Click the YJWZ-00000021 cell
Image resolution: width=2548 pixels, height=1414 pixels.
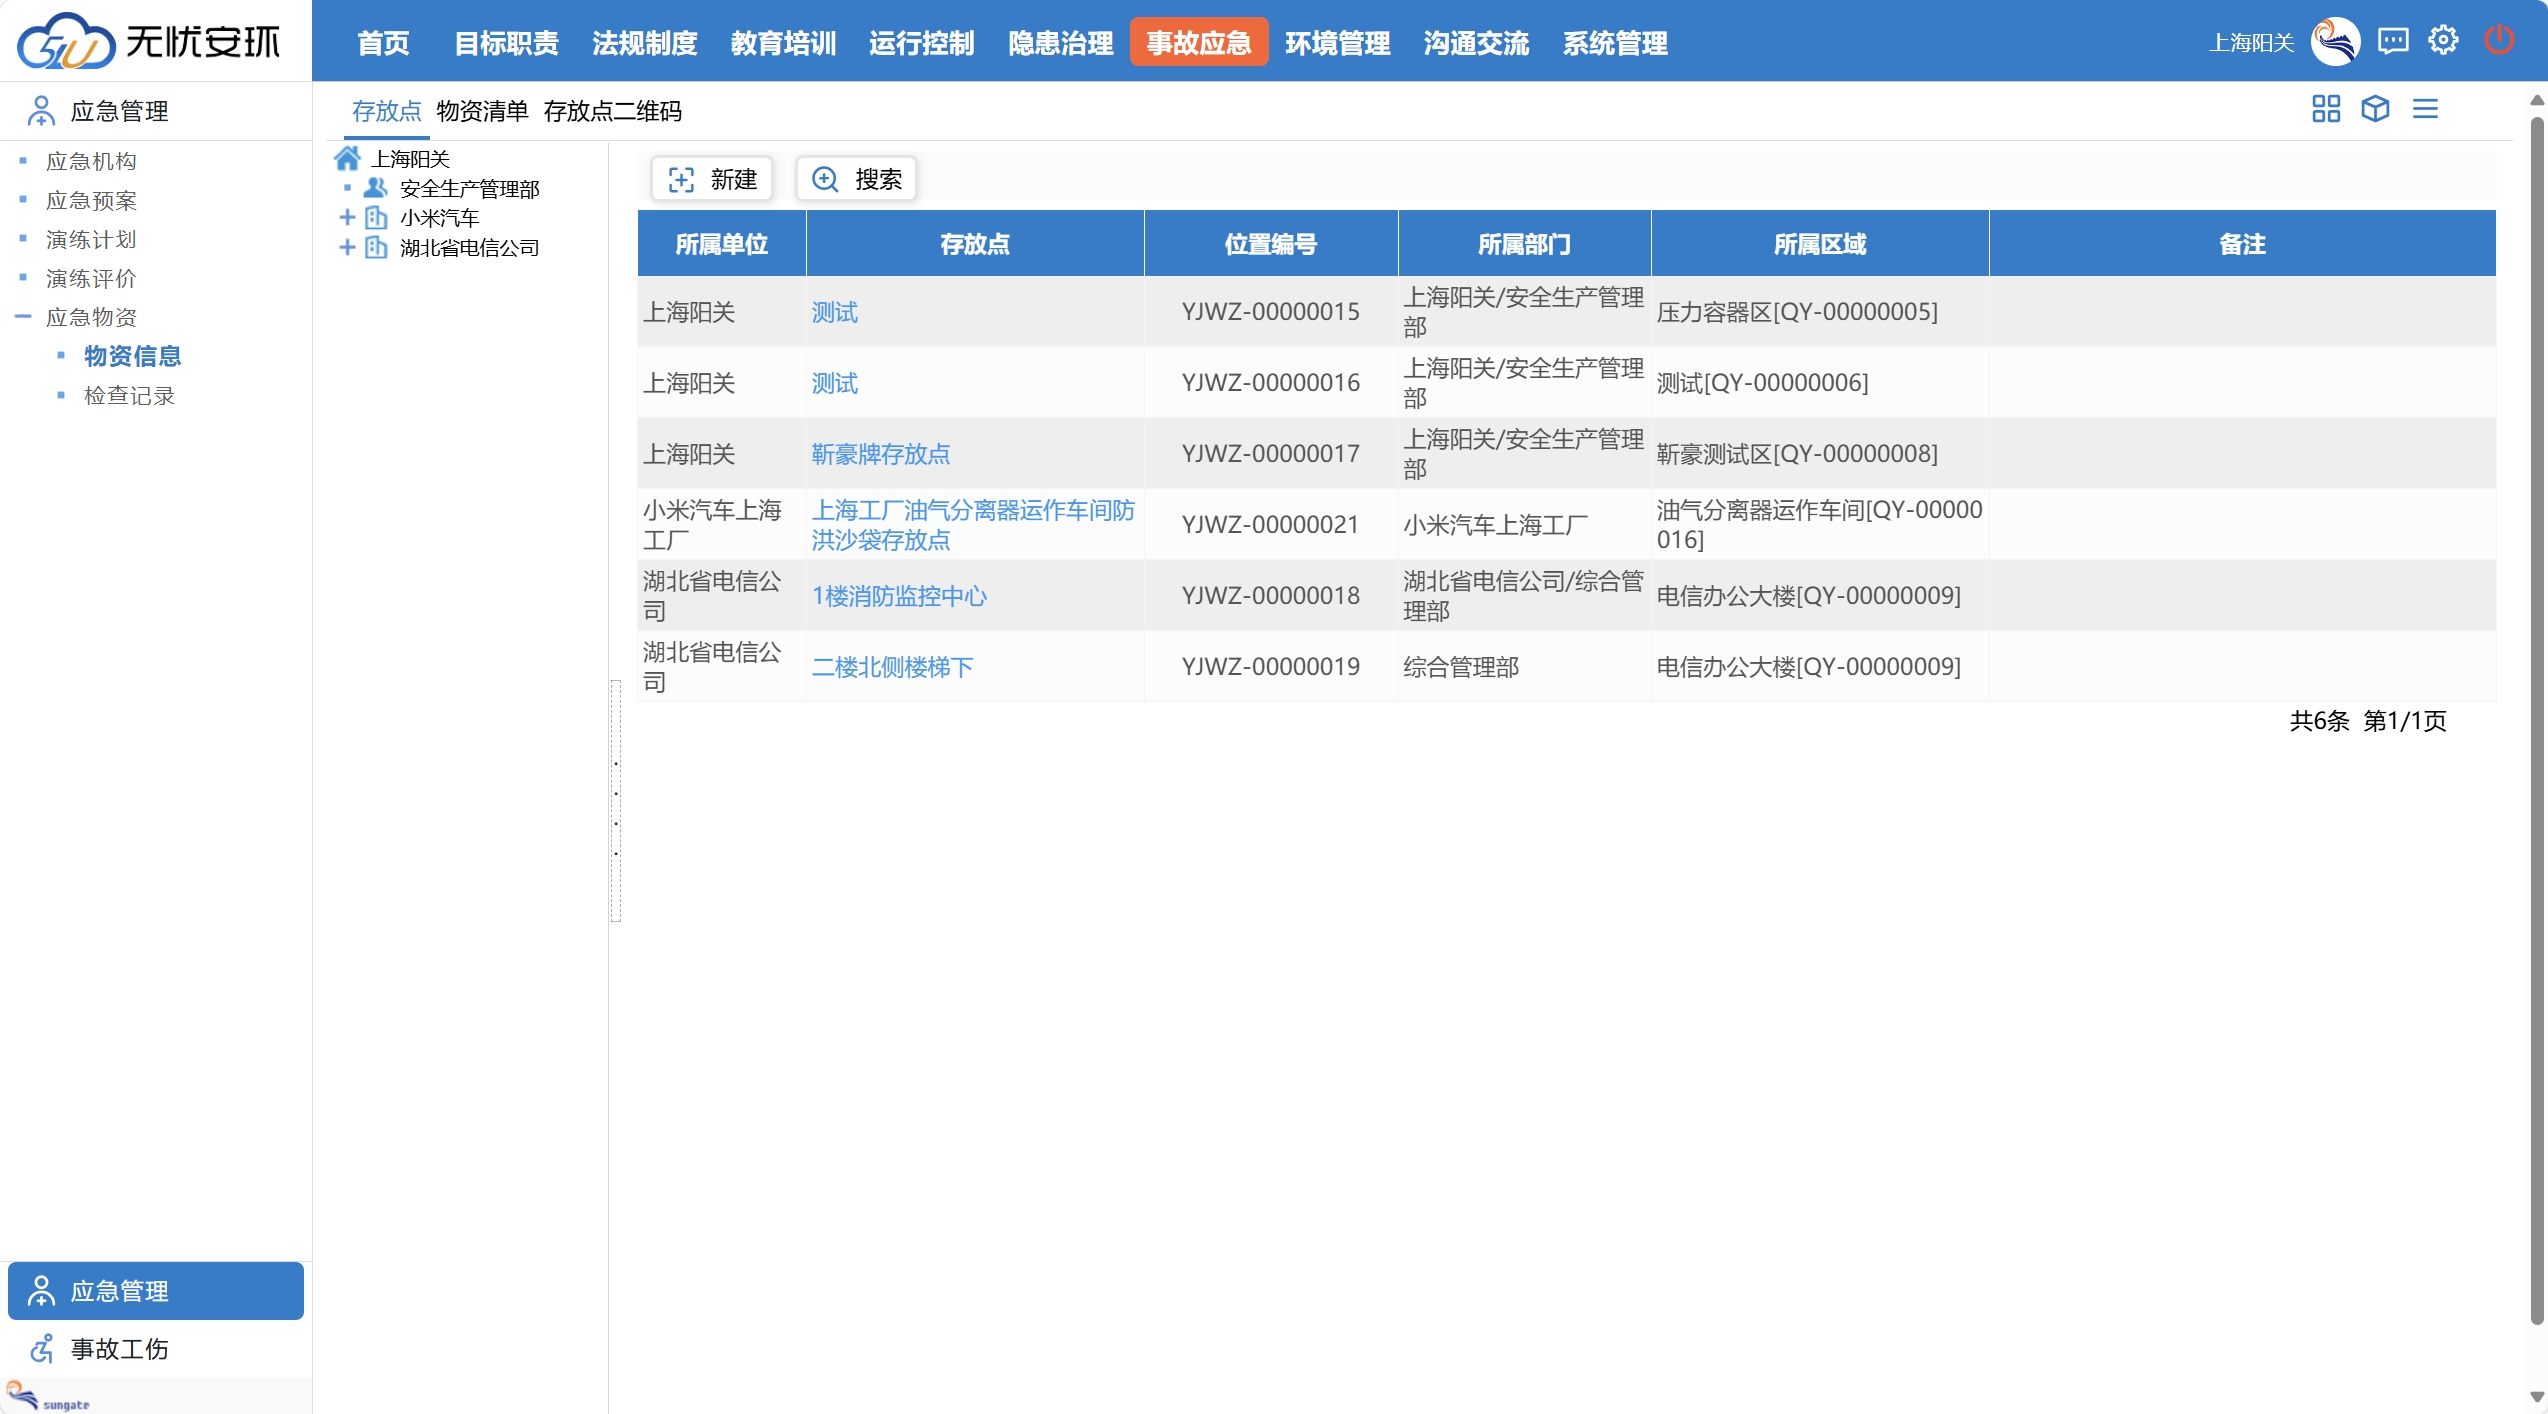pos(1271,525)
